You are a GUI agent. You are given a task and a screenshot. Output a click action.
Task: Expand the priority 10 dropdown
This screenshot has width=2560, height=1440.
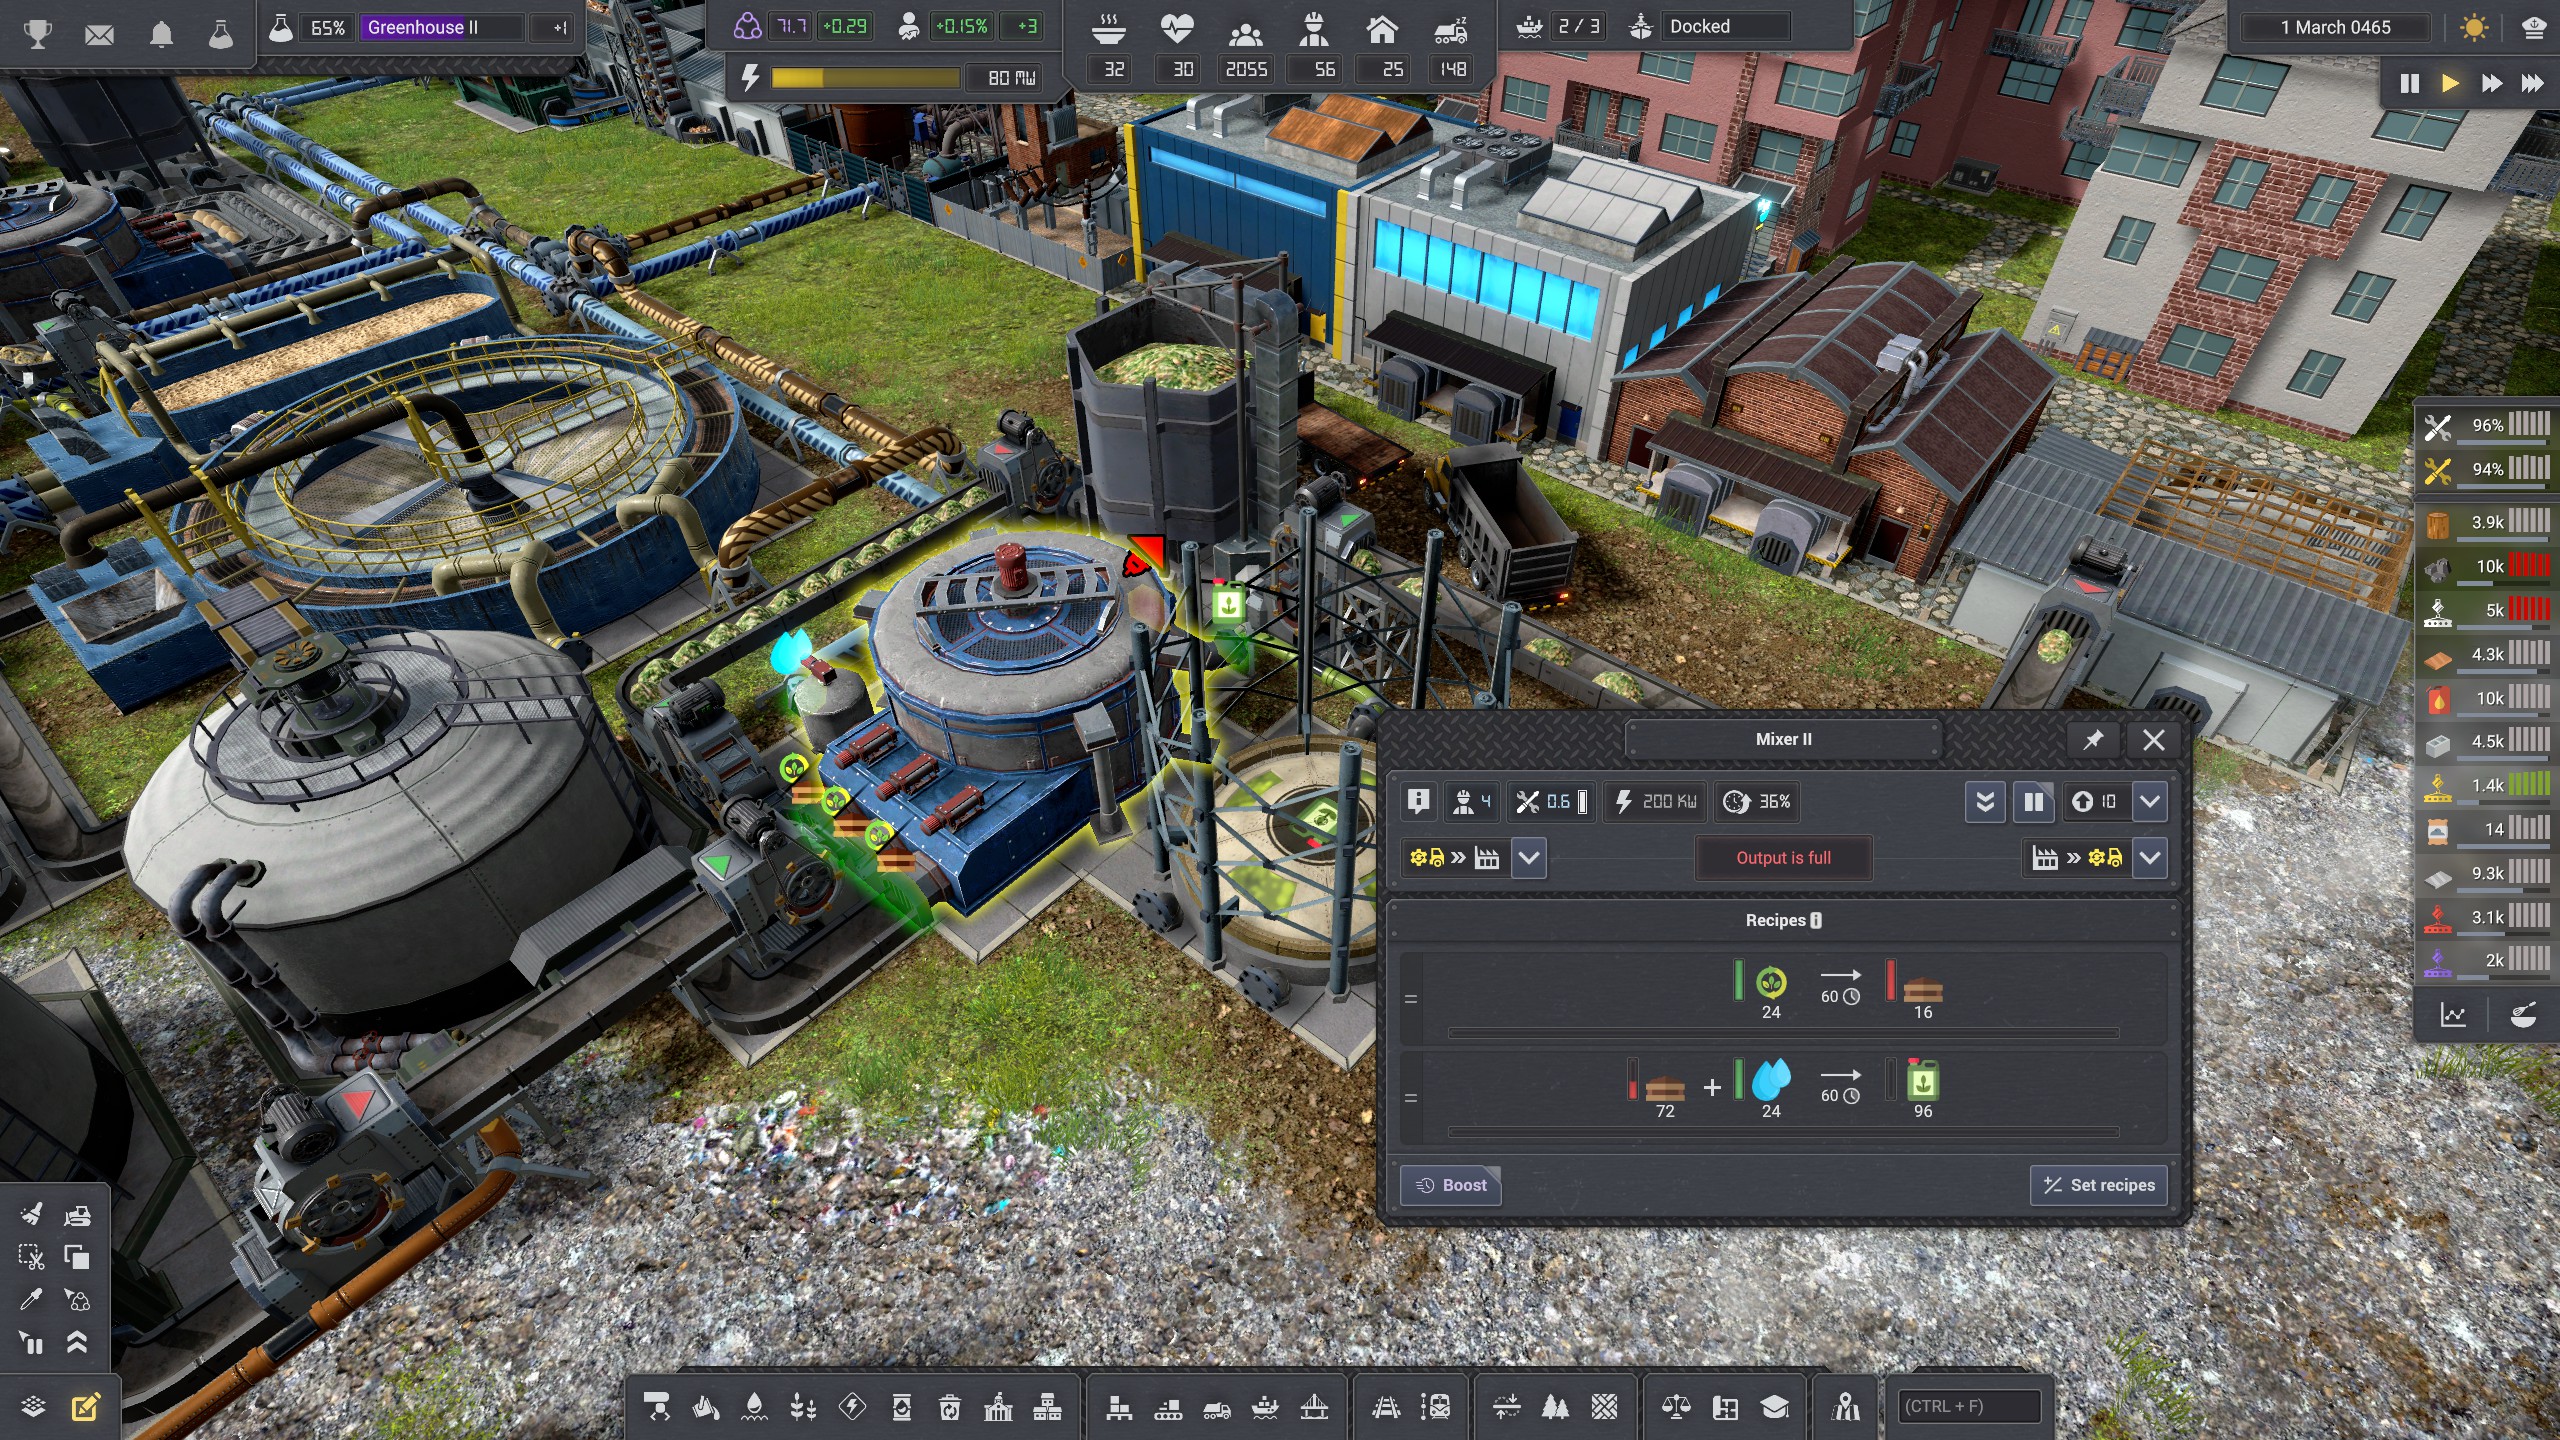tap(2150, 802)
